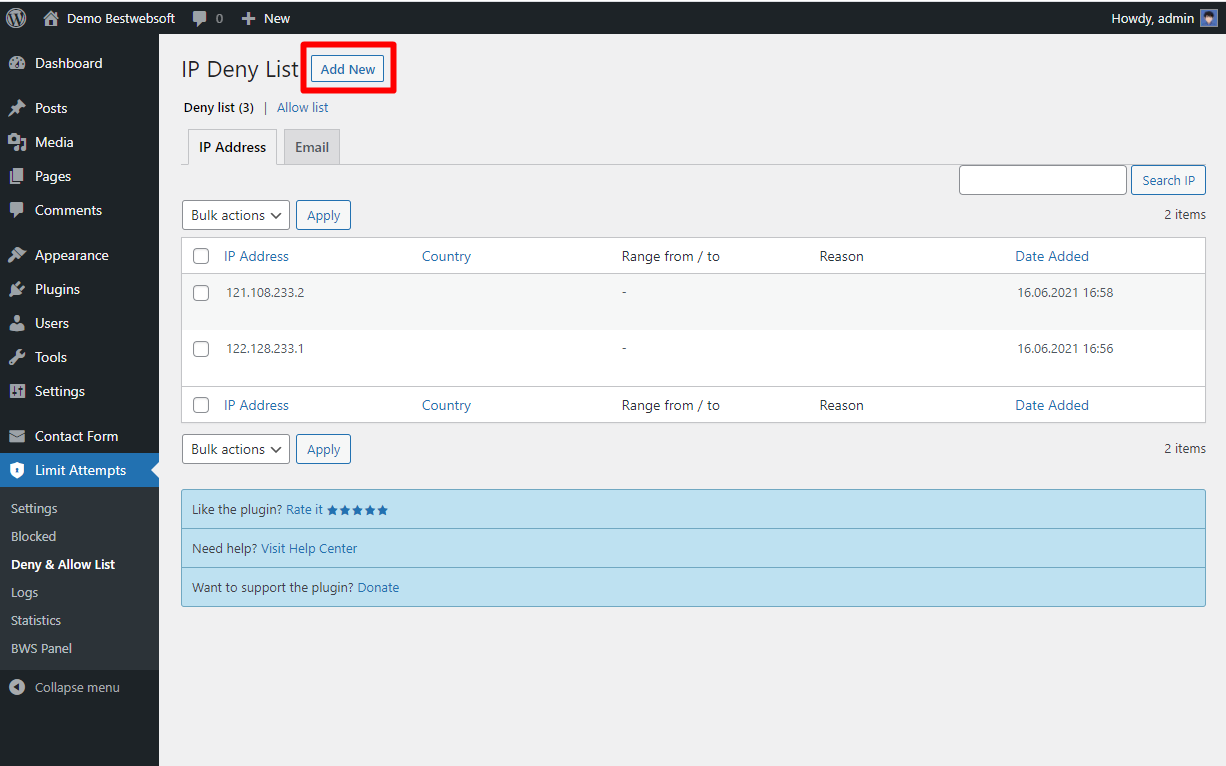Click the Pages icon in sidebar
Screen dimensions: 1226x766
pos(17,176)
